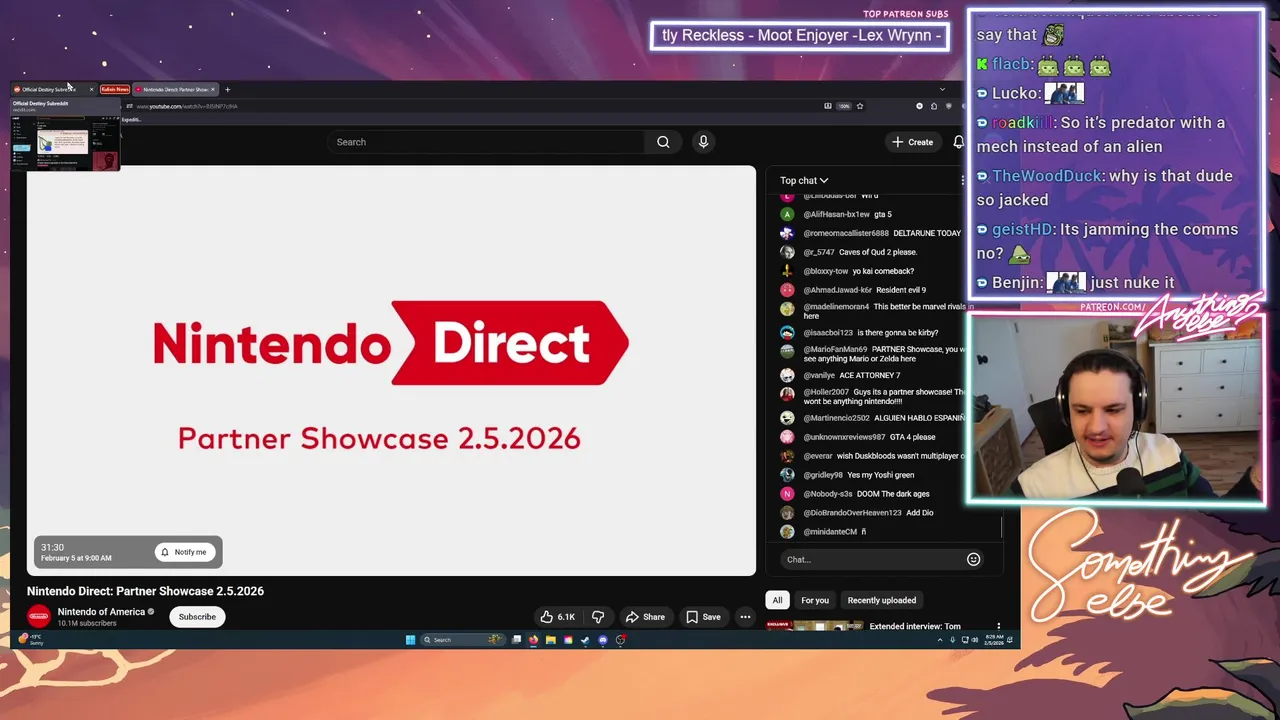Click chat message 'yo kai comeback?'
This screenshot has height=720, width=1280.
pyautogui.click(x=882, y=271)
